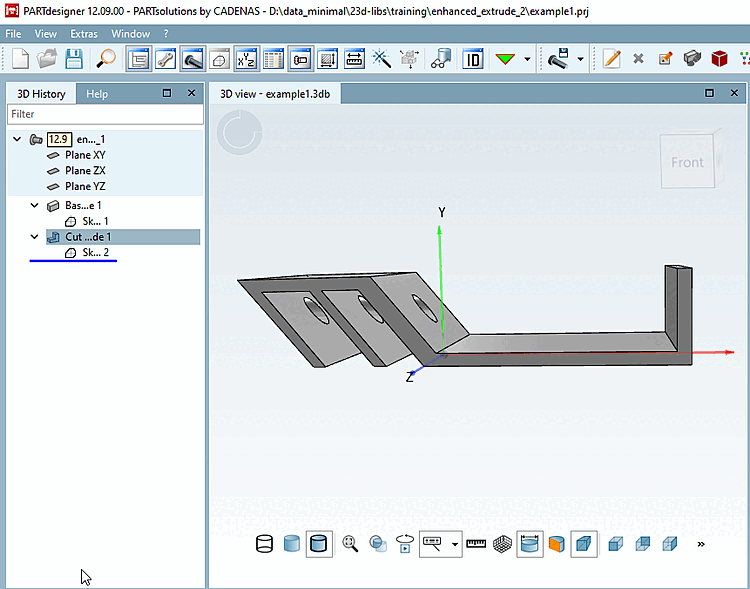Screen dimensions: 750x589
Task: Click the ruler measure tool
Action: (x=476, y=544)
